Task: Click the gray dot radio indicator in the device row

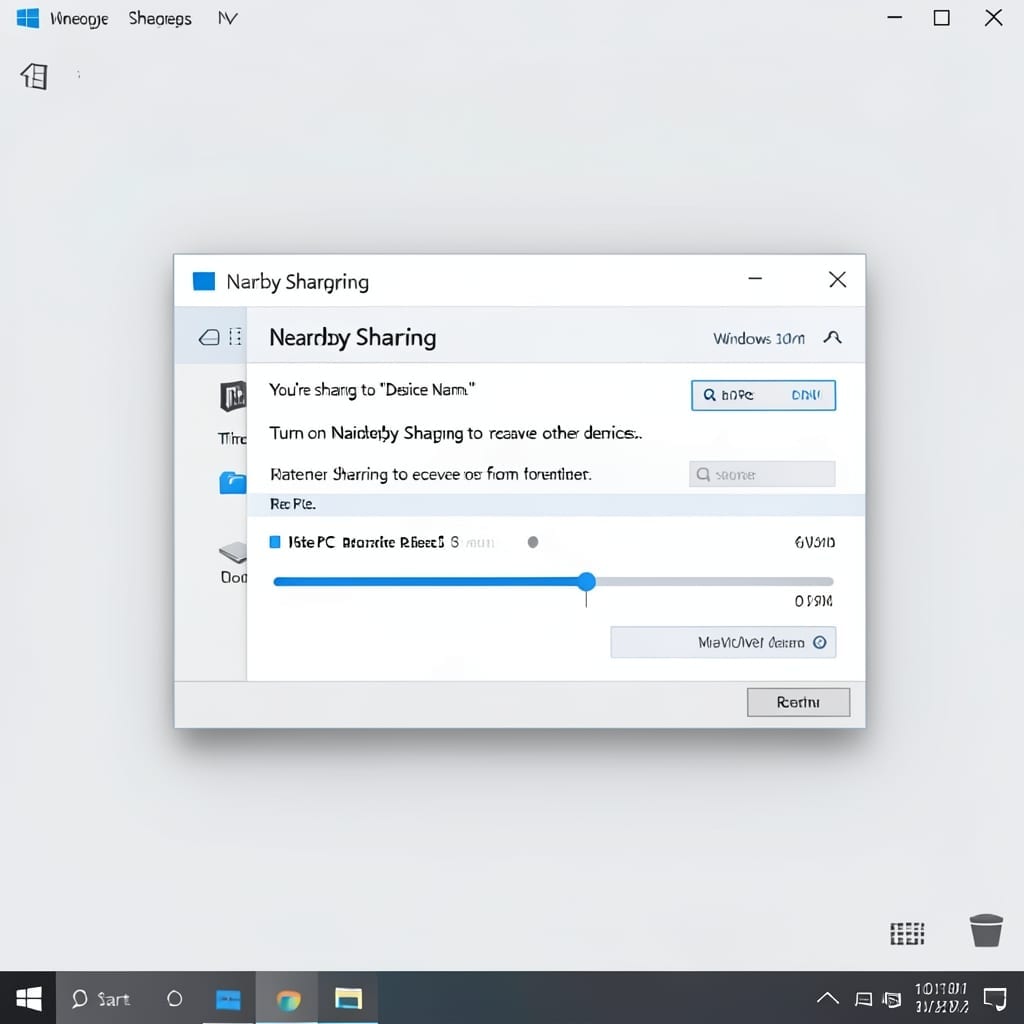Action: tap(533, 542)
